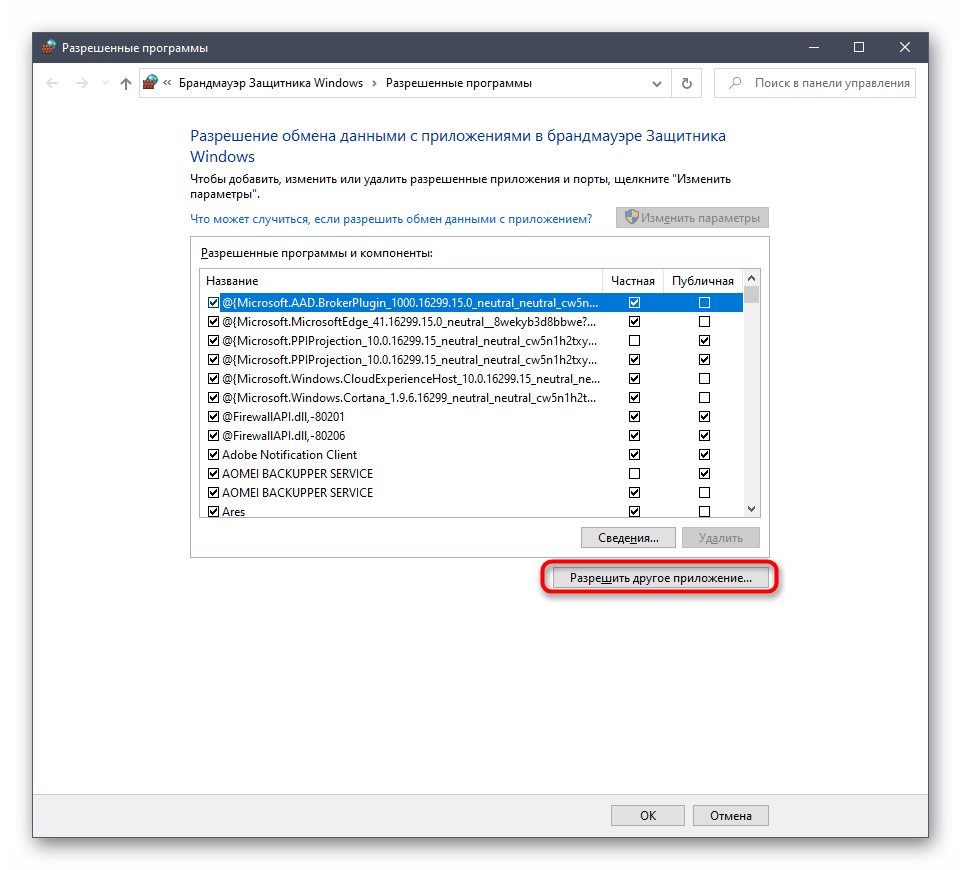Viewport: 961px width, 870px height.
Task: Click the window title firewall icon
Action: tap(49, 47)
